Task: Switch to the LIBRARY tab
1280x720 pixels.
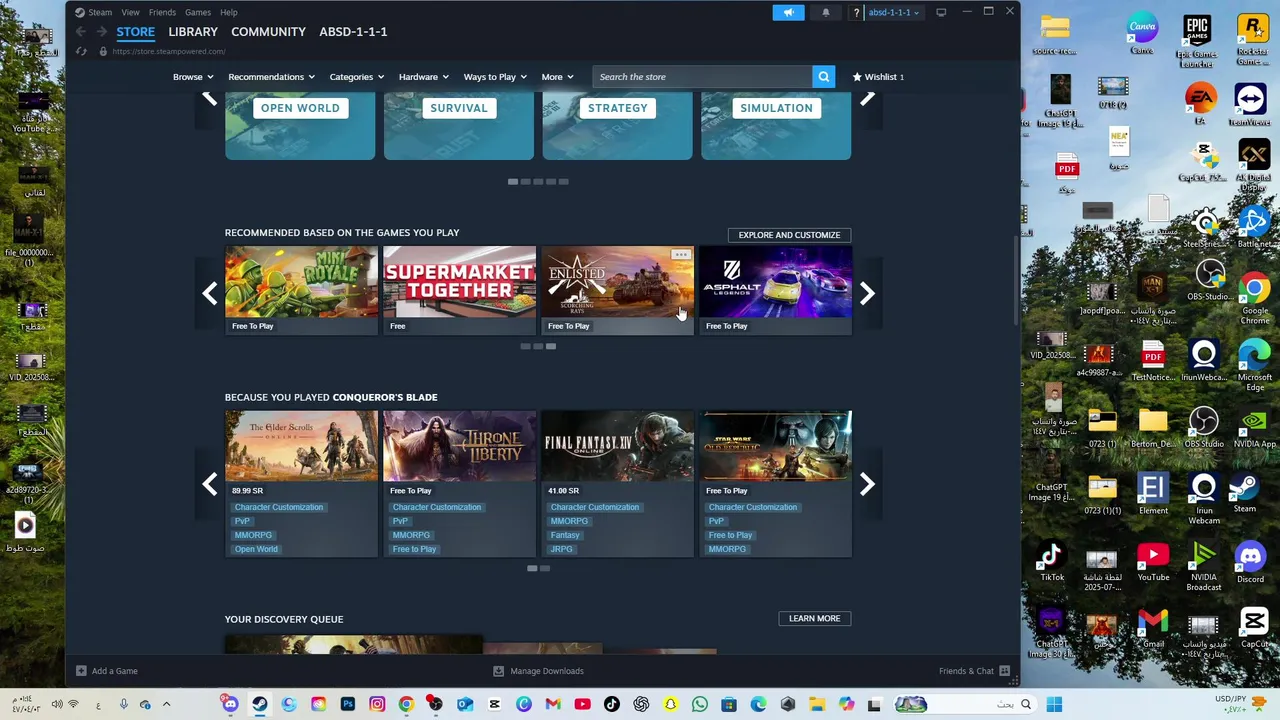Action: click(x=193, y=32)
